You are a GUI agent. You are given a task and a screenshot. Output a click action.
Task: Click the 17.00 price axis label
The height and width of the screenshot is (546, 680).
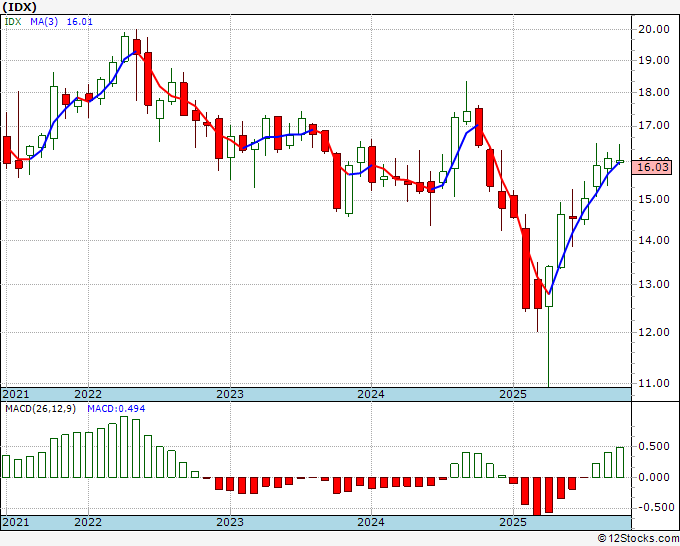click(654, 126)
